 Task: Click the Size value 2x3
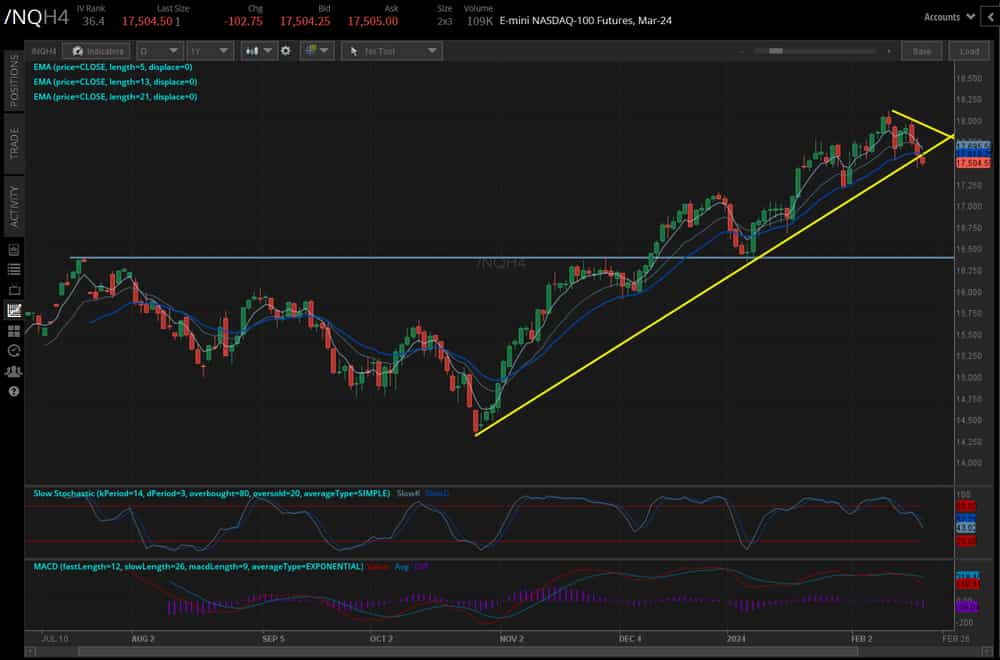[445, 22]
